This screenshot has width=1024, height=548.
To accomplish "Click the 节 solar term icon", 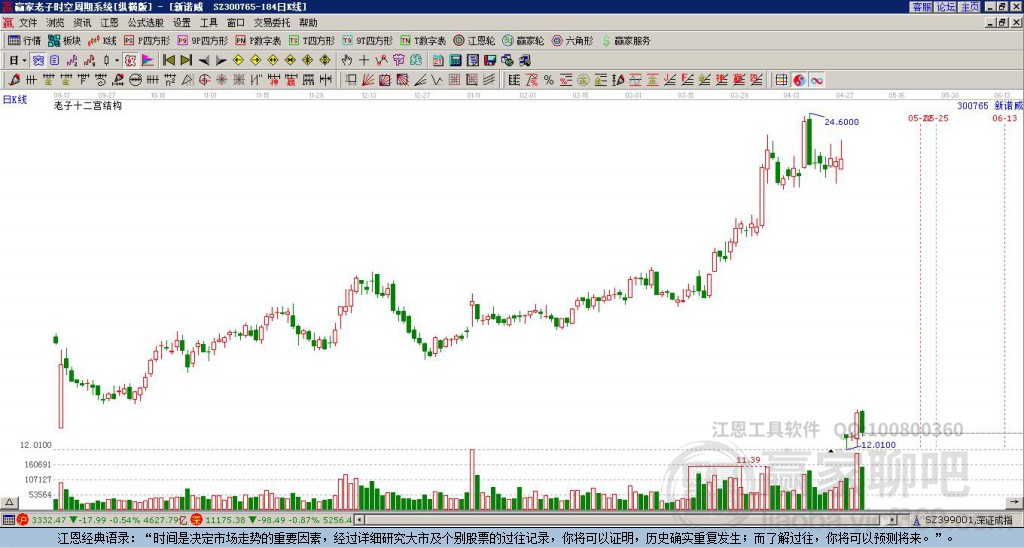I will coord(398,61).
